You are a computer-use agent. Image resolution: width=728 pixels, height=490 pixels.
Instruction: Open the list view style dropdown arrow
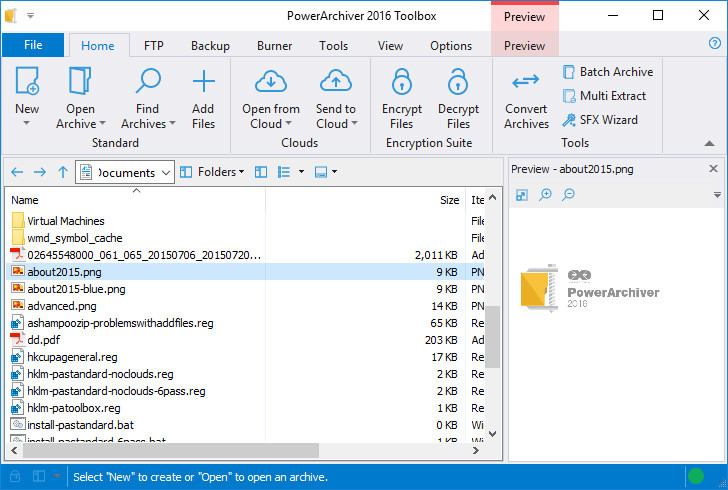point(301,172)
